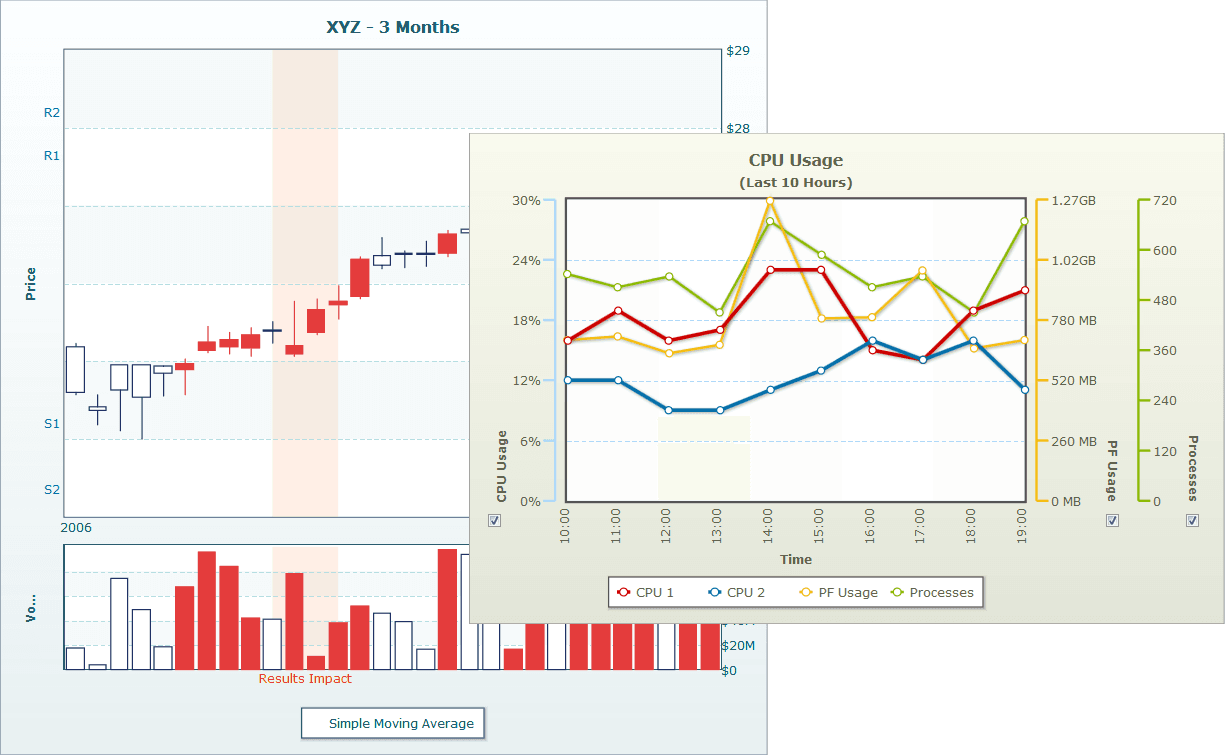The image size is (1225, 756).
Task: Click the first volume bar in the XYZ chart
Action: point(75,658)
